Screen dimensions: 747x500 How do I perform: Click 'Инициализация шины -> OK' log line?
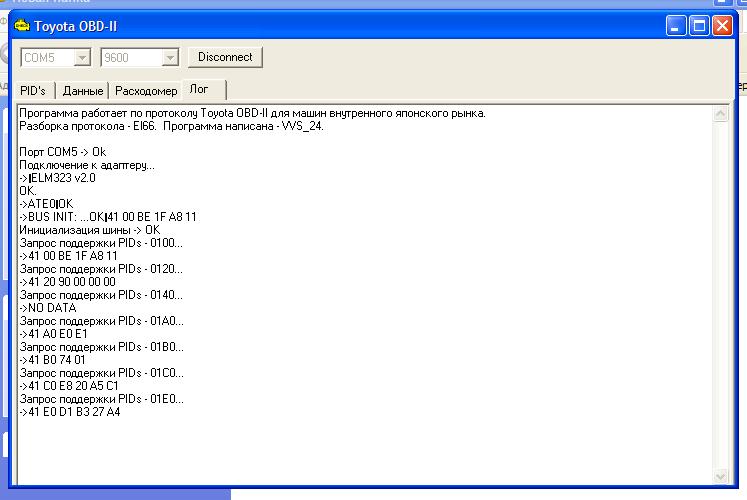[90, 230]
